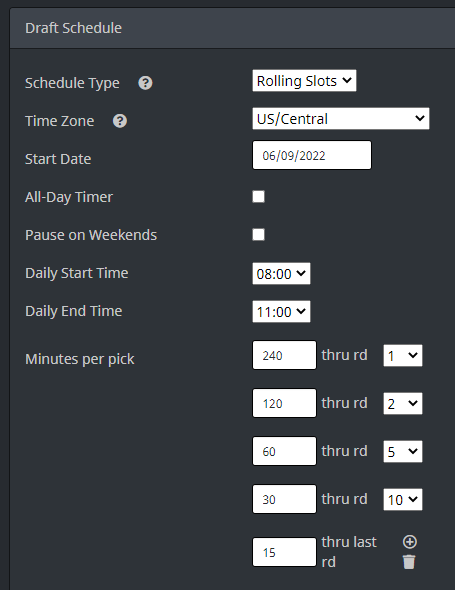Image resolution: width=455 pixels, height=590 pixels.
Task: Select the 30 minutes per pick field
Action: (284, 499)
